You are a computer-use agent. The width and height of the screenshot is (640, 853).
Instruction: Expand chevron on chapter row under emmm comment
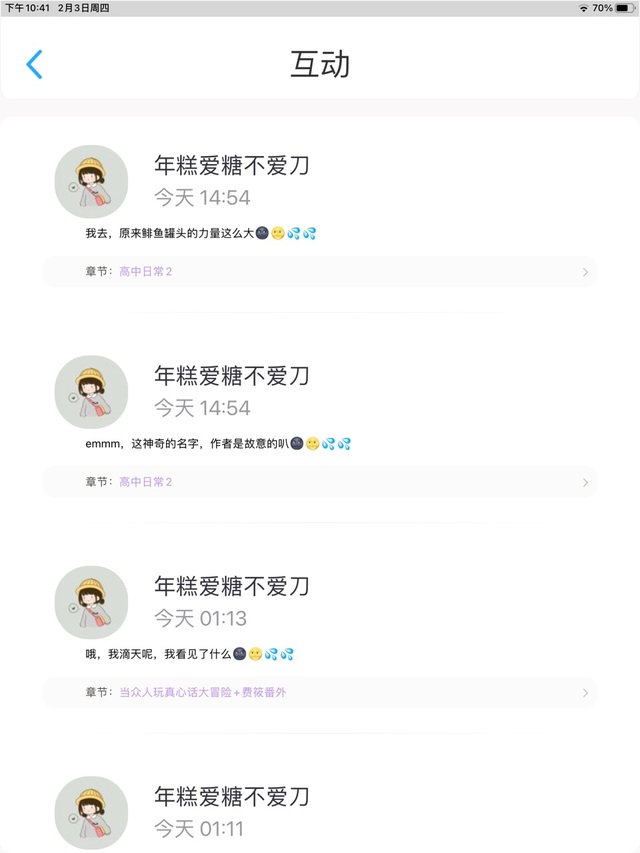coord(585,482)
